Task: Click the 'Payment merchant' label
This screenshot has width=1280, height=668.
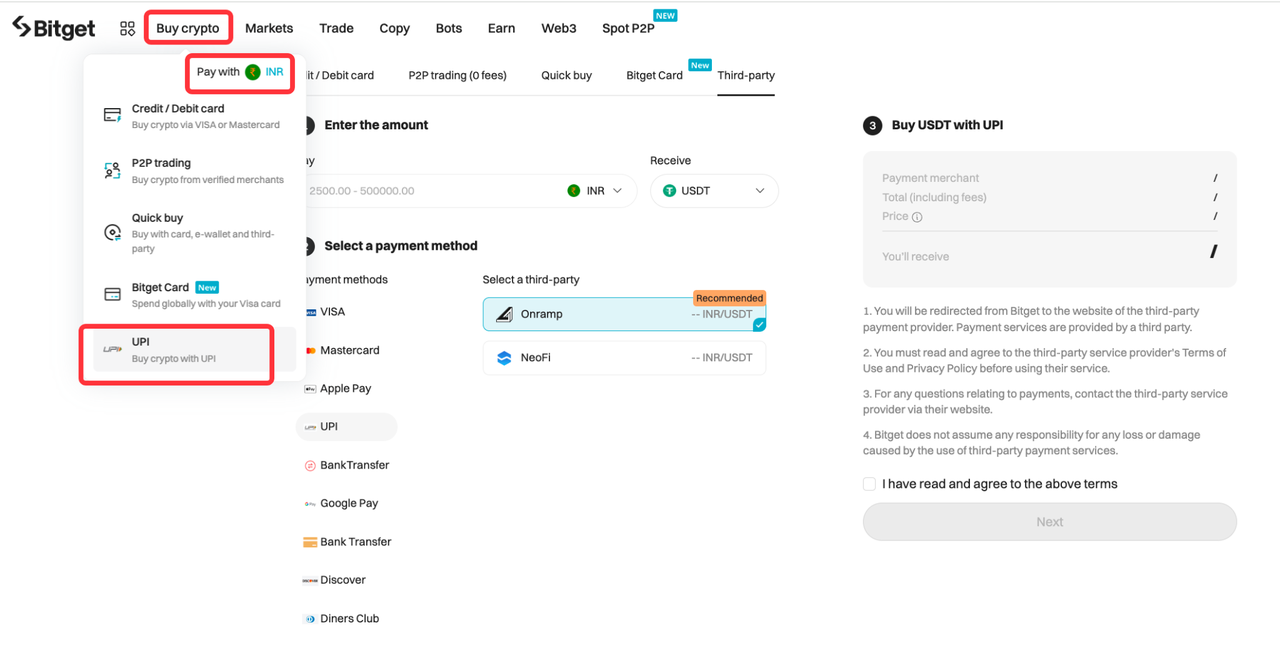Action: (930, 178)
